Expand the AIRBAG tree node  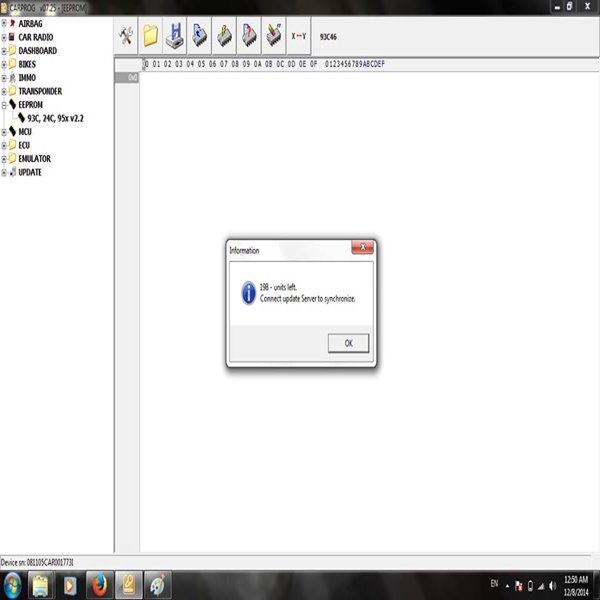tap(4, 24)
